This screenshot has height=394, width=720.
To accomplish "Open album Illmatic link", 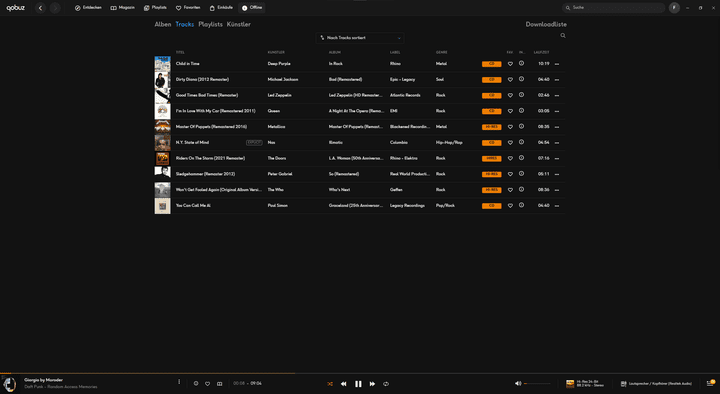I will pos(336,142).
